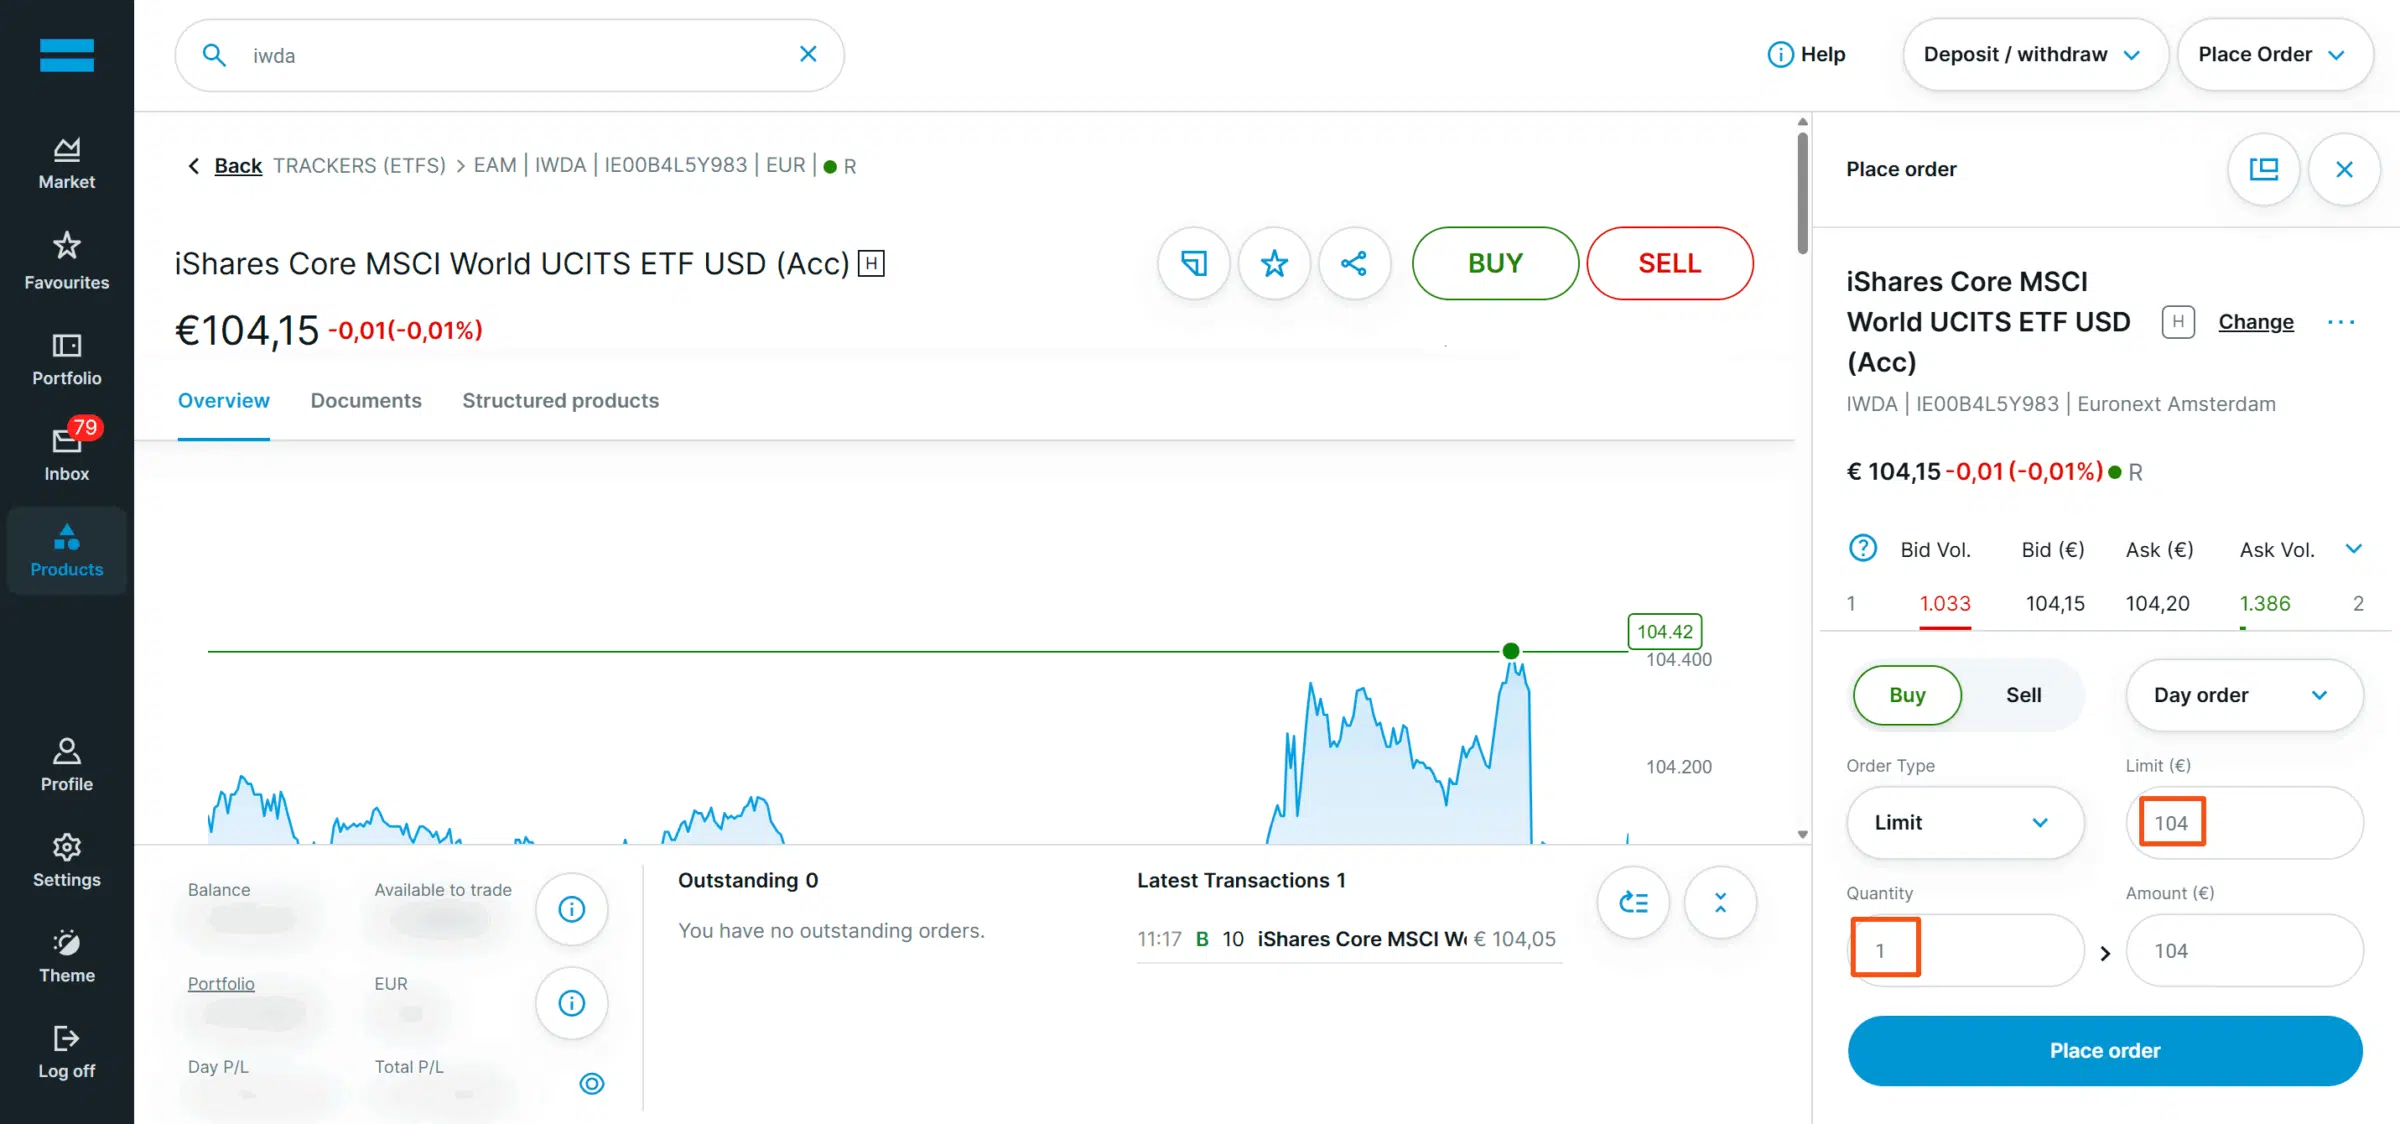Toggle account values visibility eye icon
This screenshot has width=2400, height=1124.
point(592,1084)
